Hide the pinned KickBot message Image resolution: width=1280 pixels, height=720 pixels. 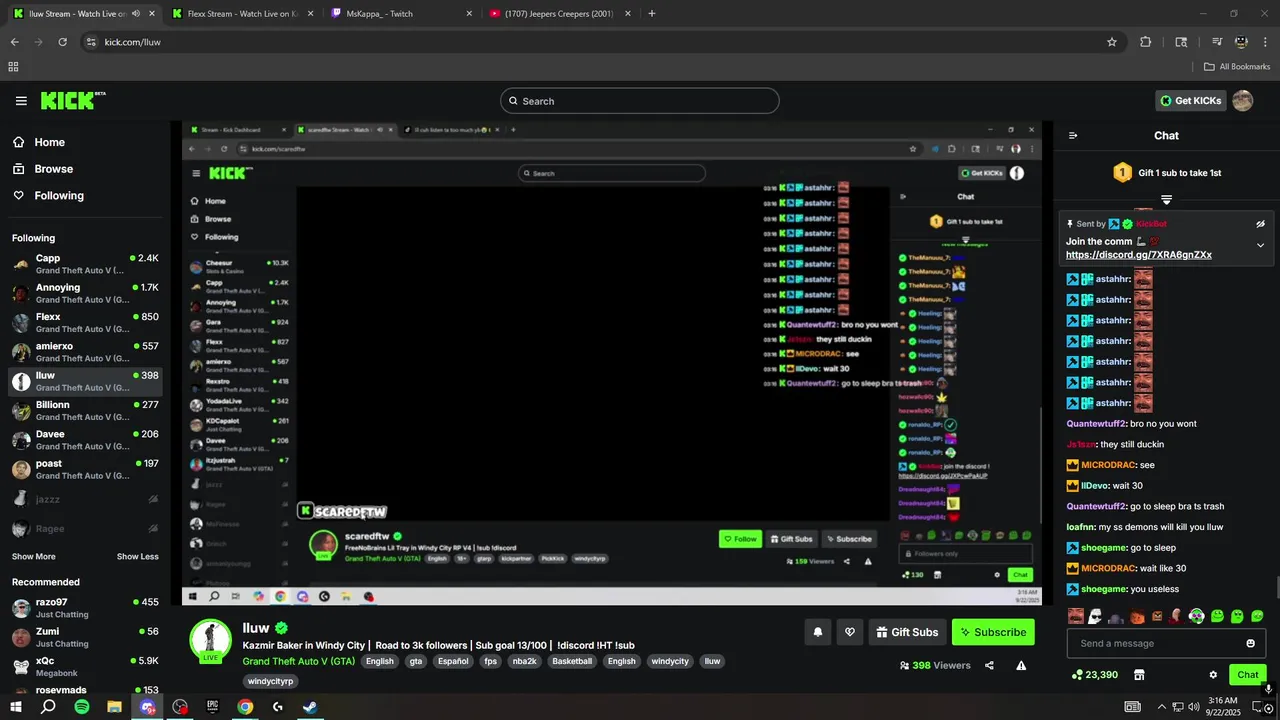[x=1260, y=224]
